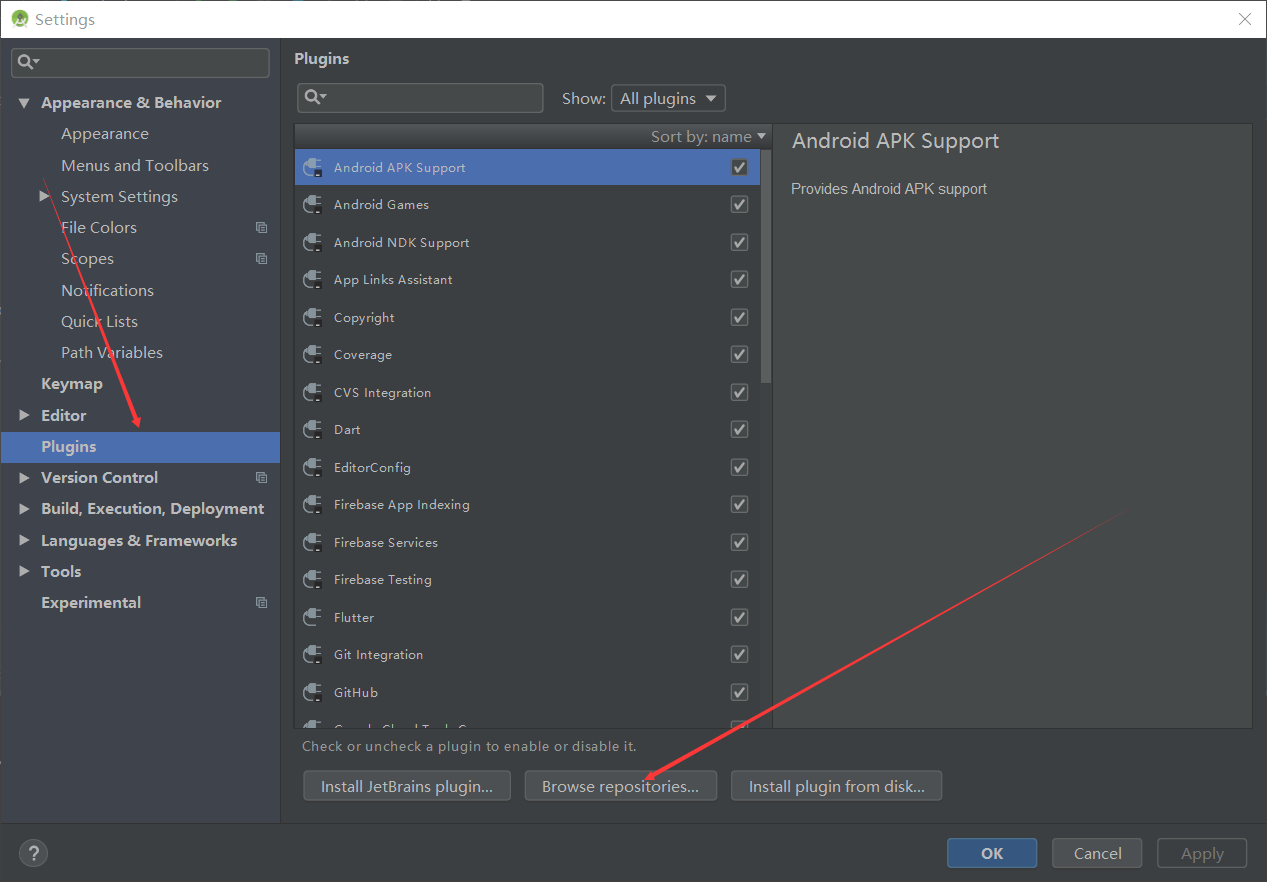1267x882 pixels.
Task: Expand the Editor section arrow
Action: point(24,415)
